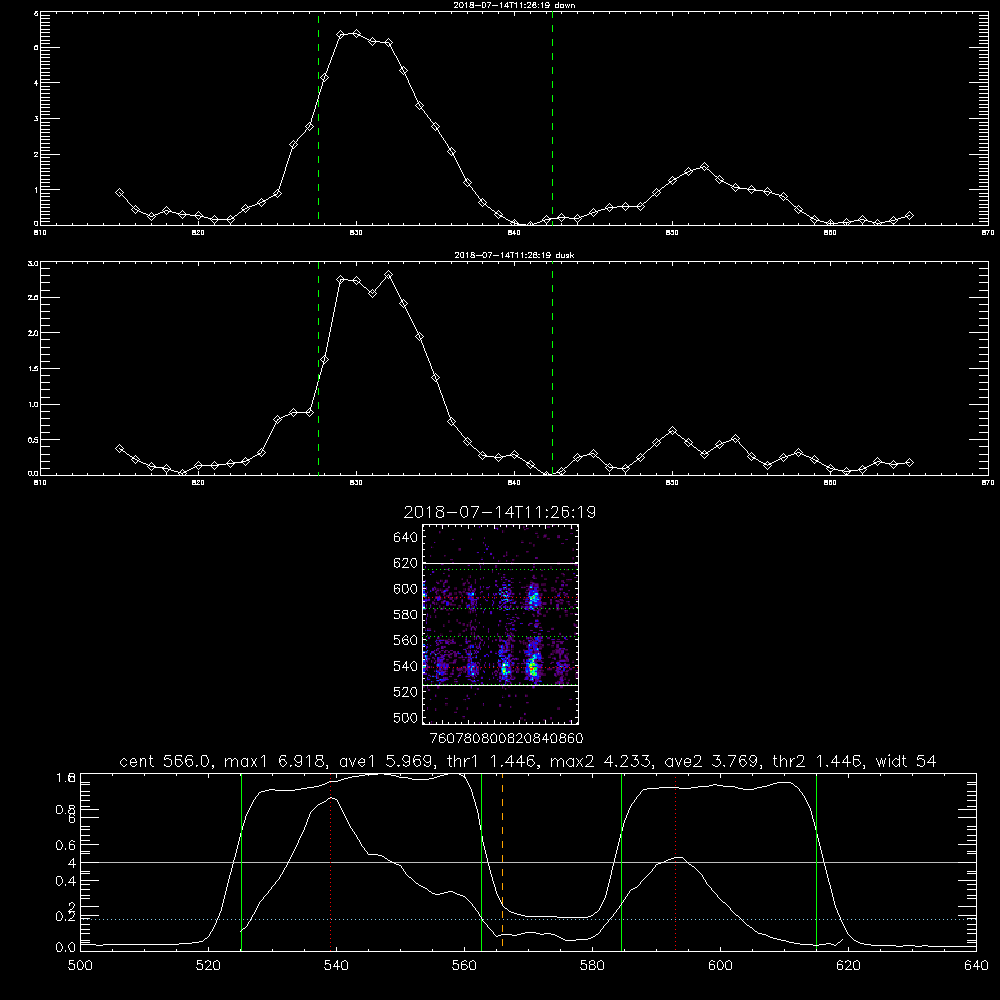This screenshot has width=1000, height=1000.
Task: Click the highest data point in dusk plot
Action: (388, 275)
